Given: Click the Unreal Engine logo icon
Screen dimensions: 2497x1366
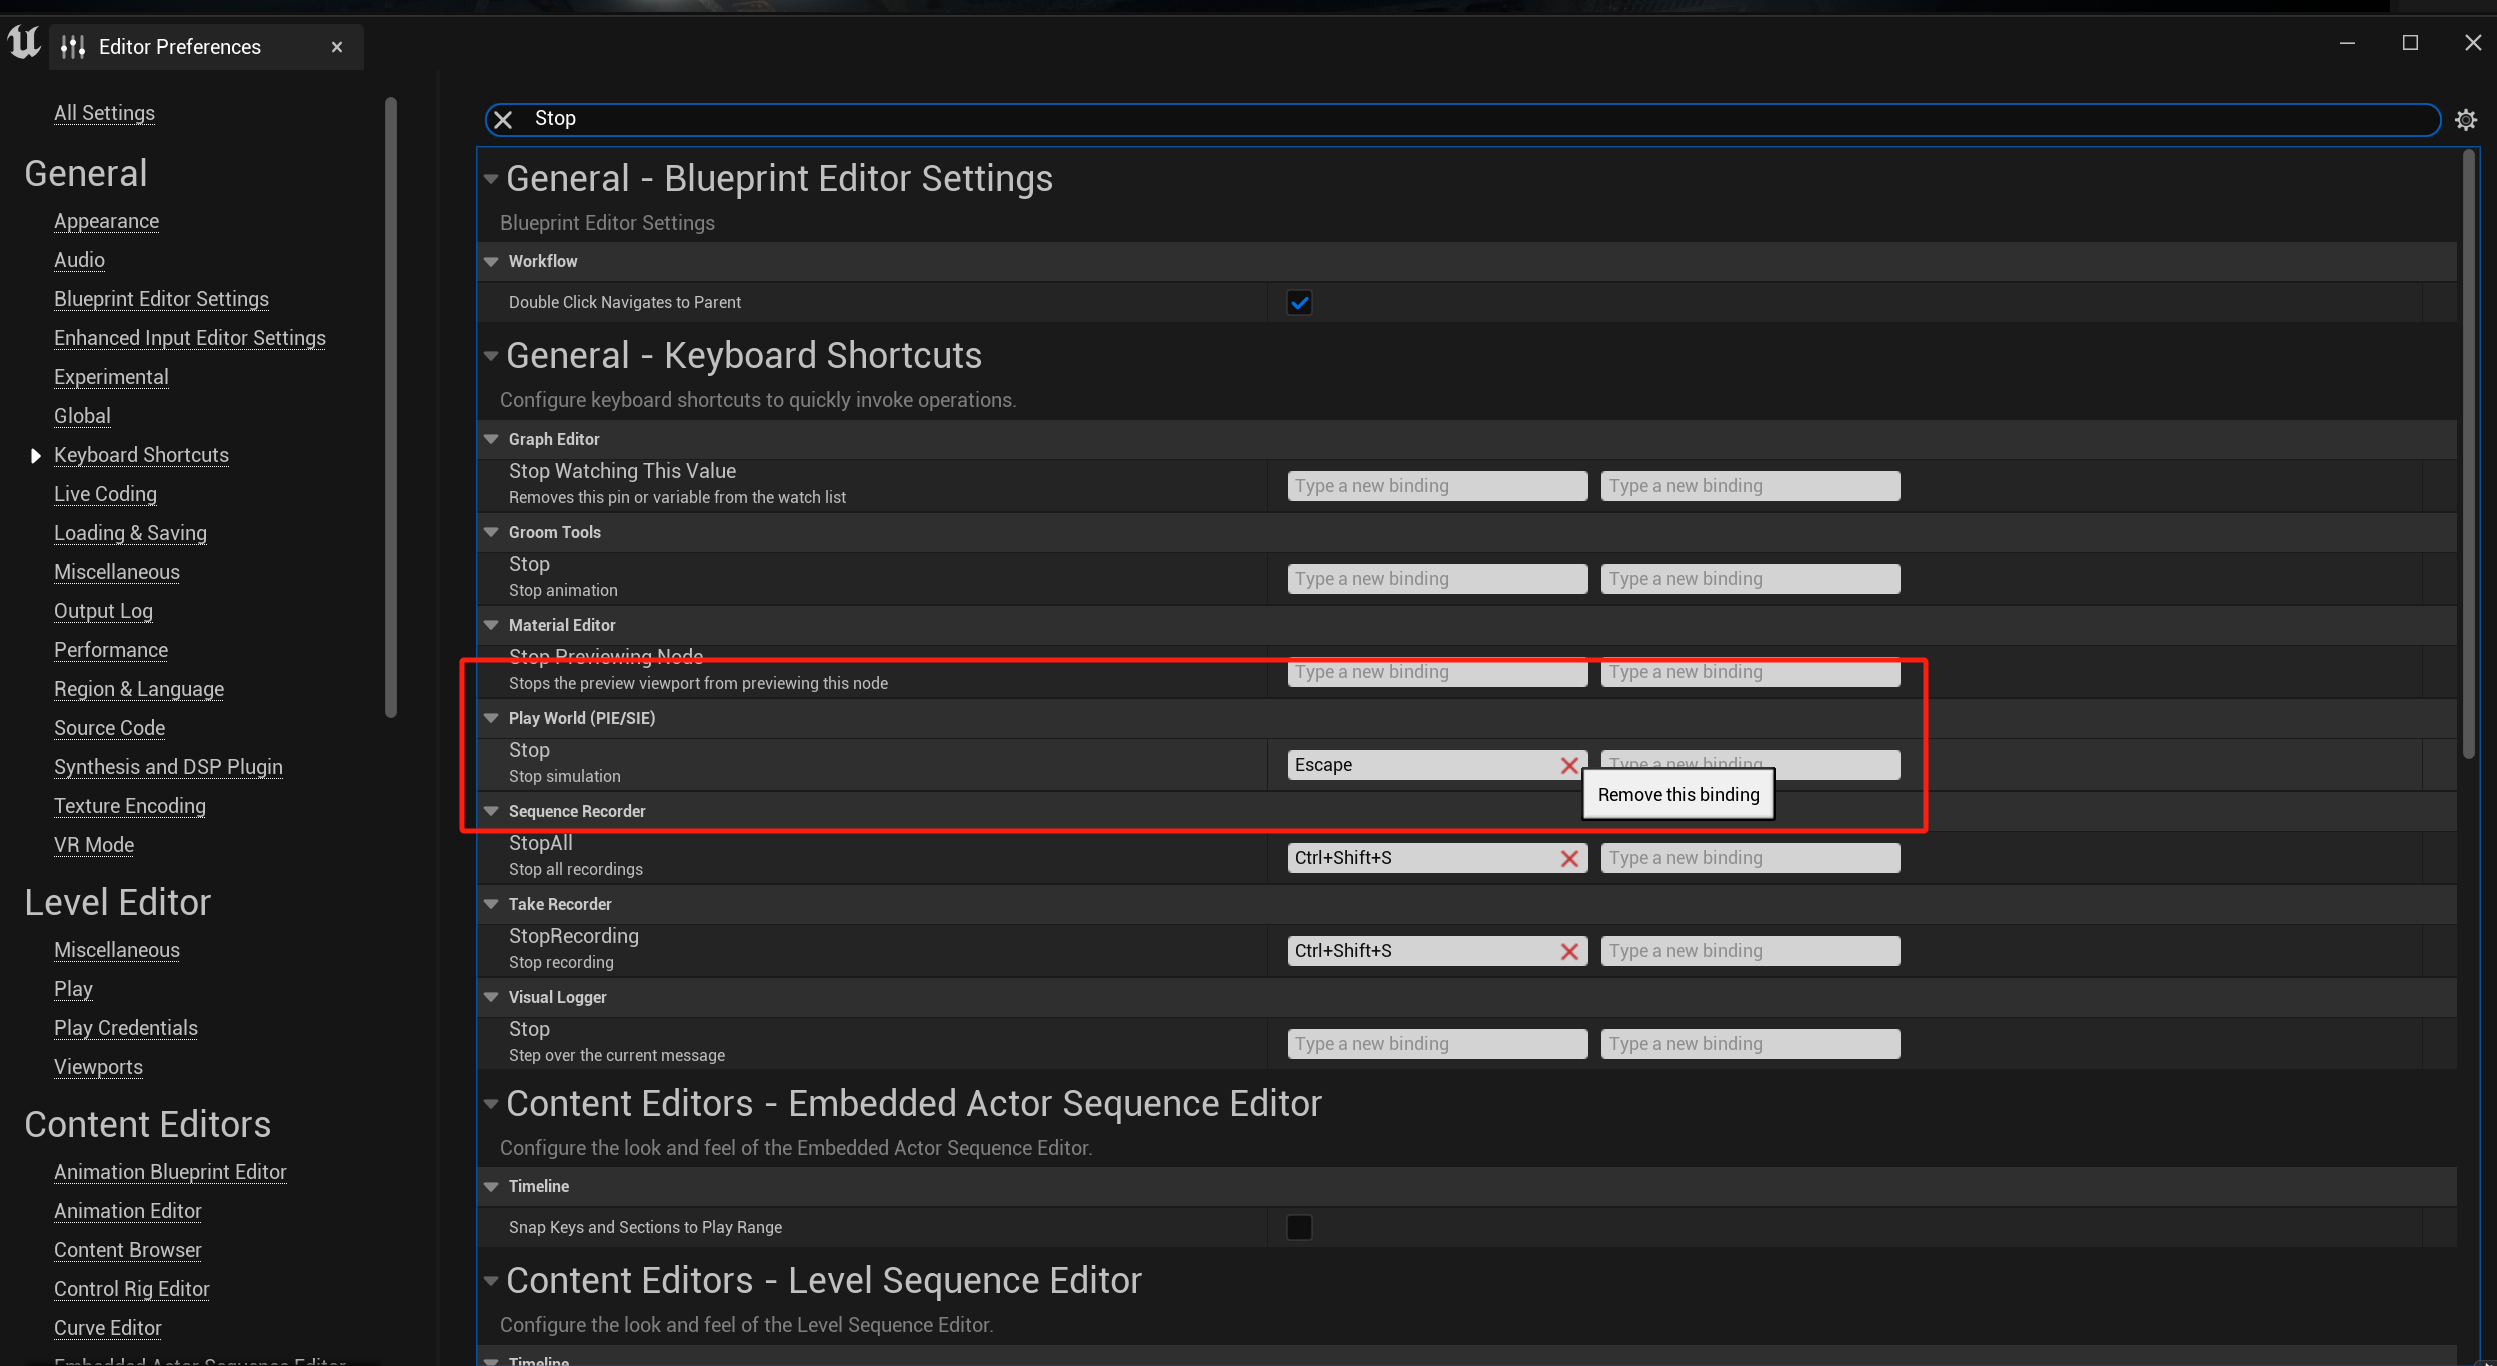Looking at the screenshot, I should pyautogui.click(x=23, y=44).
